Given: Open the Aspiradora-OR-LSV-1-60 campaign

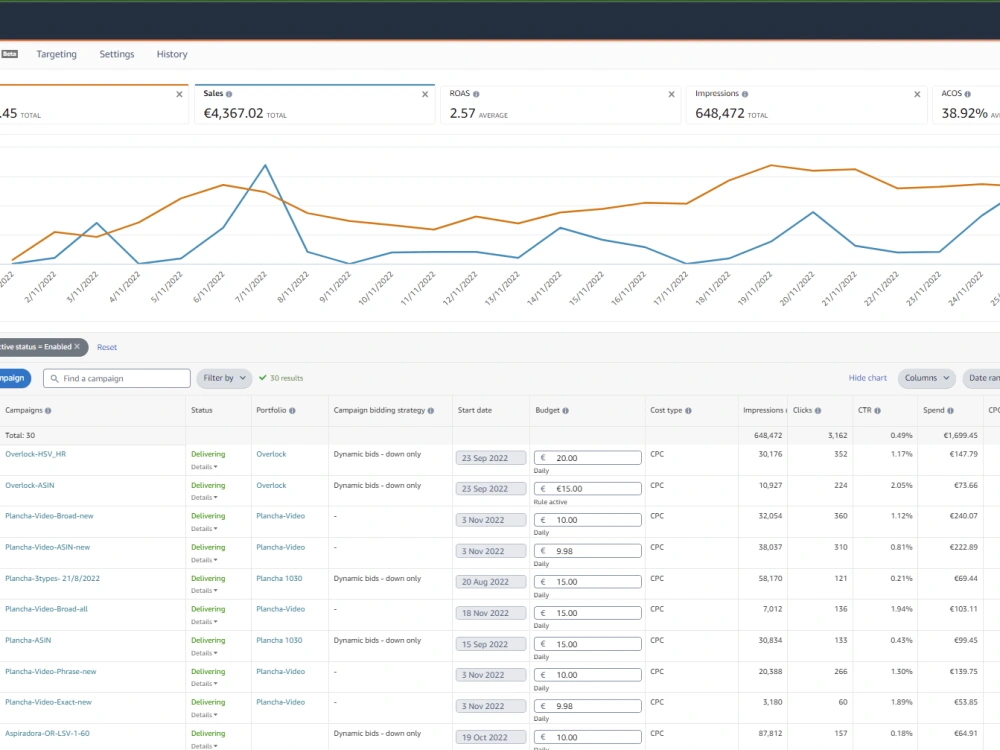Looking at the screenshot, I should pyautogui.click(x=47, y=733).
